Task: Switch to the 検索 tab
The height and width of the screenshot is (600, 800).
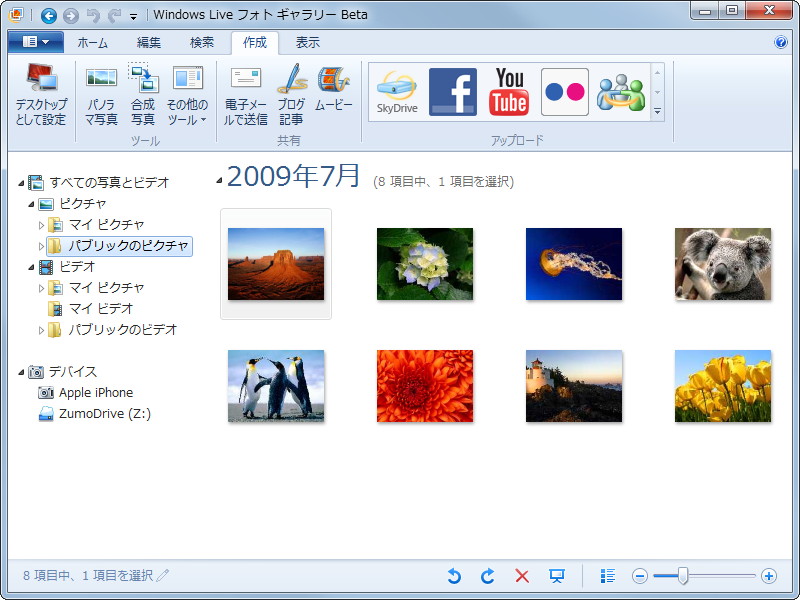Action: click(x=202, y=43)
